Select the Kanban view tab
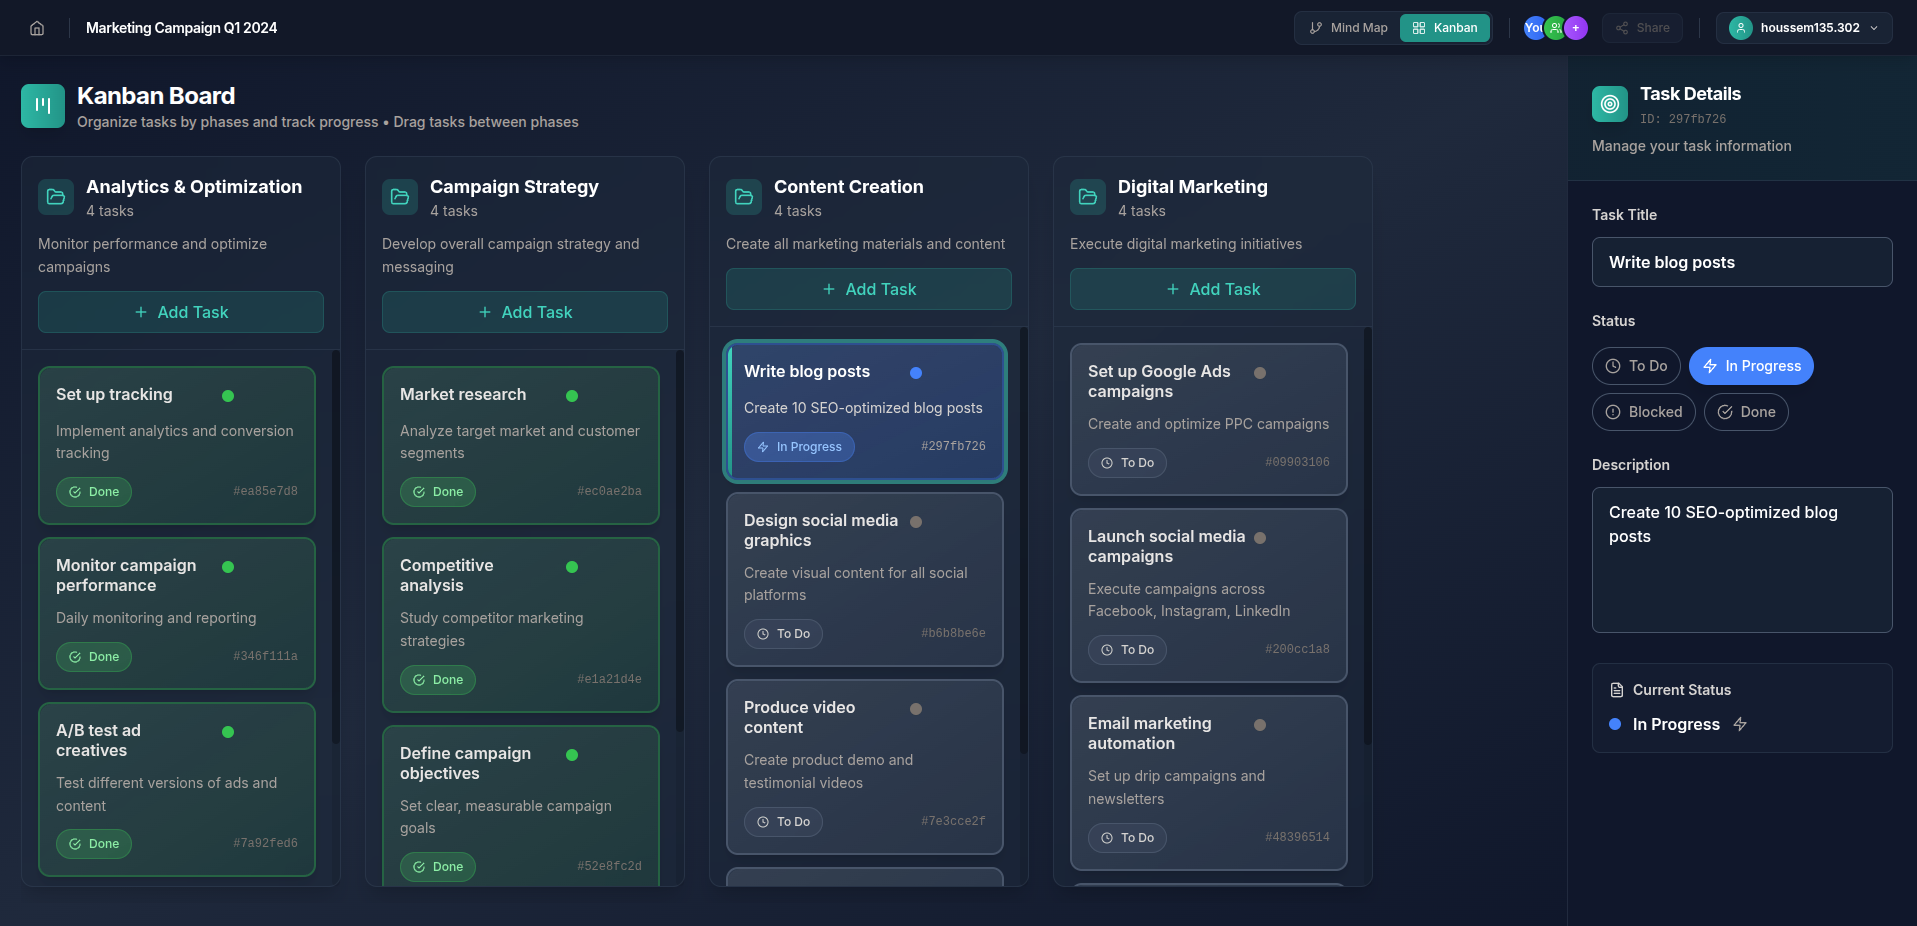 (x=1445, y=28)
